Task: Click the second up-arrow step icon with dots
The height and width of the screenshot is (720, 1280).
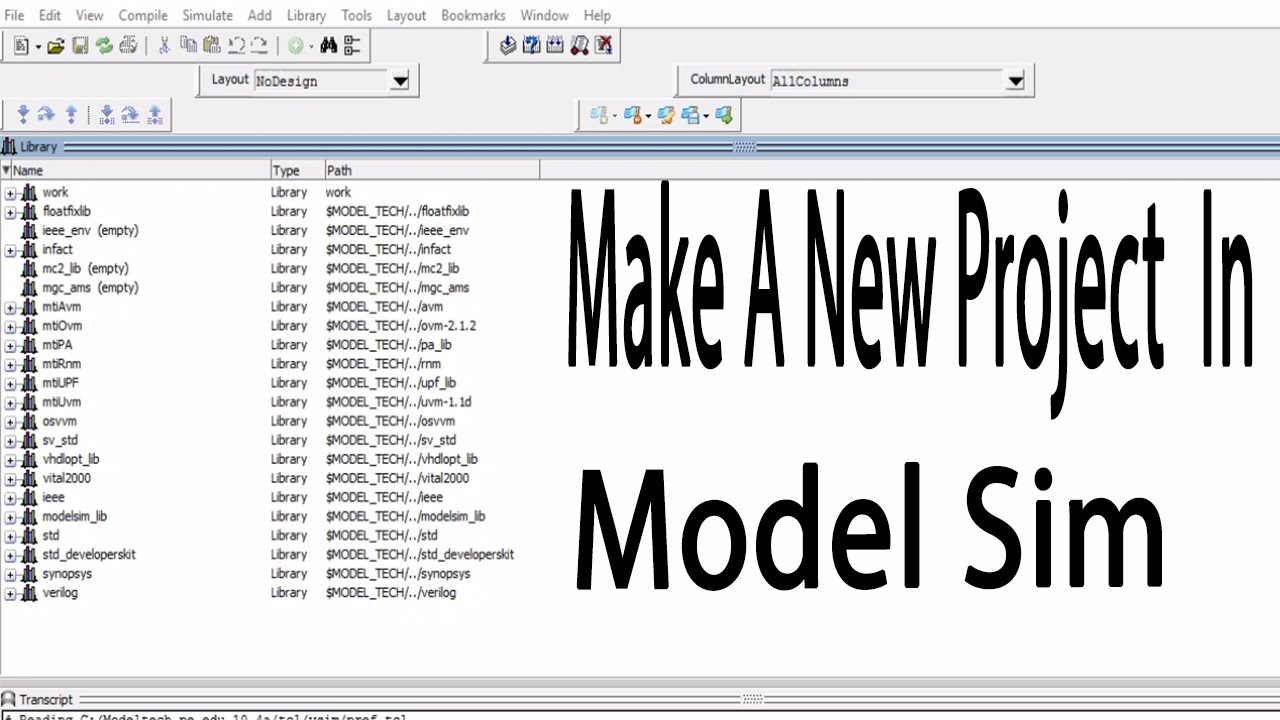Action: [155, 115]
